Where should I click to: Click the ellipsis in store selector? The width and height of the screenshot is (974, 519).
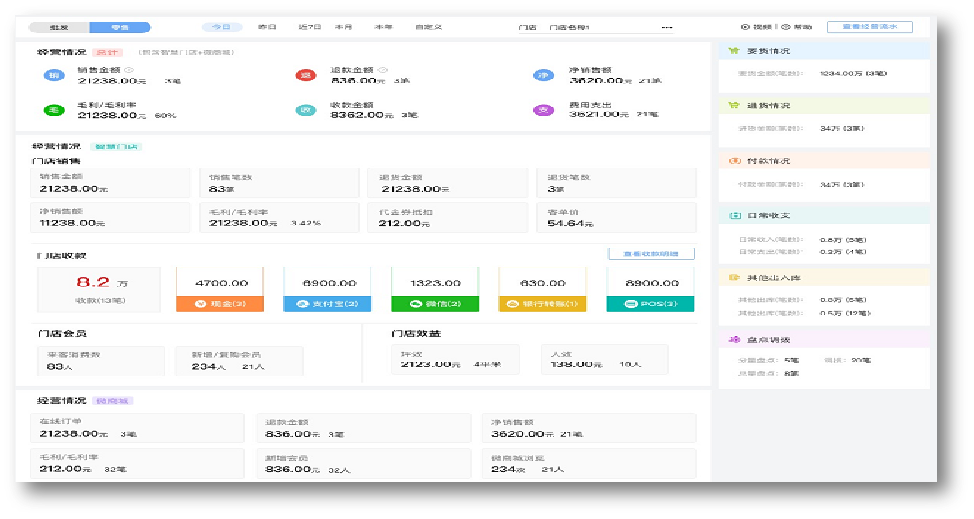click(667, 27)
